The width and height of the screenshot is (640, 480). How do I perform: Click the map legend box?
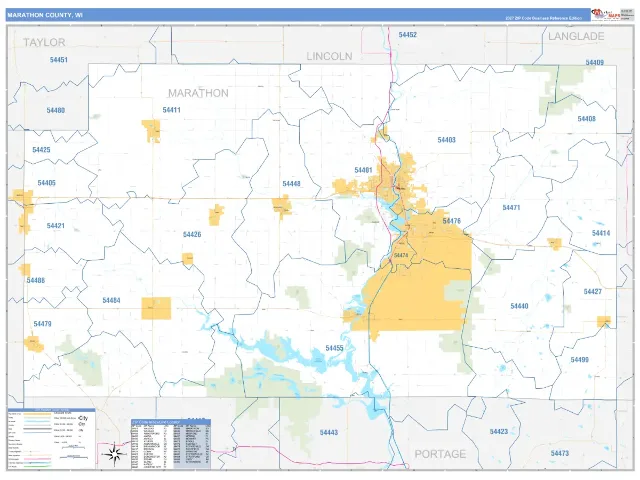[x=51, y=438]
